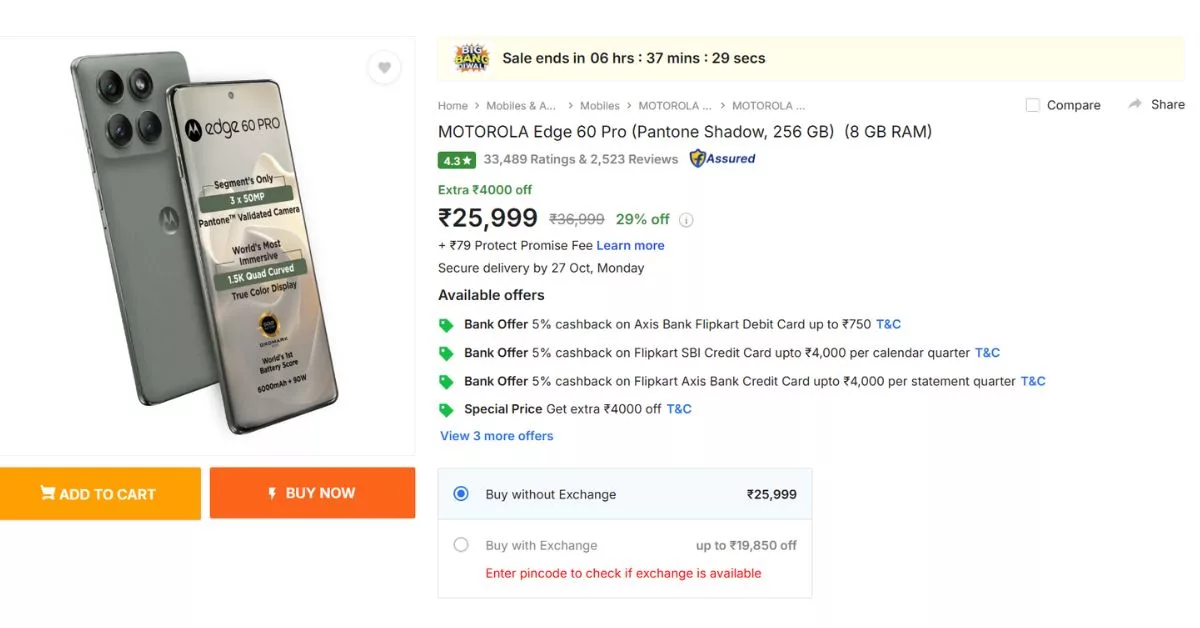Open T&C for the Special Price offer
This screenshot has height=628, width=1200.
pos(679,408)
